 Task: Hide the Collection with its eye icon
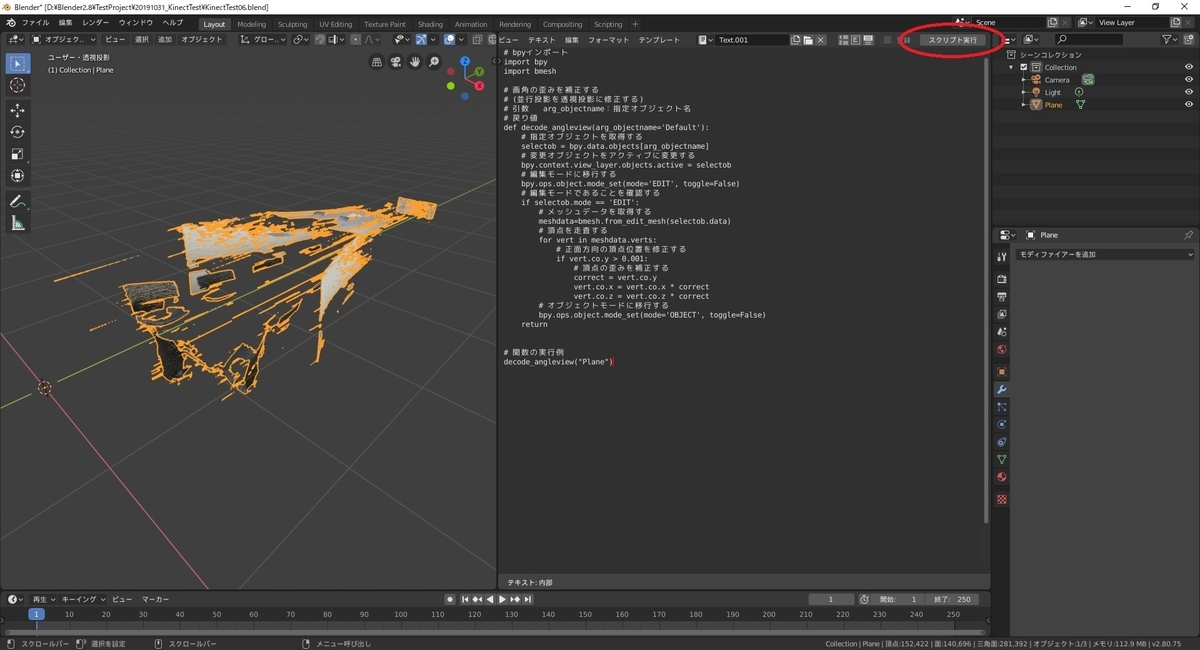[x=1189, y=67]
